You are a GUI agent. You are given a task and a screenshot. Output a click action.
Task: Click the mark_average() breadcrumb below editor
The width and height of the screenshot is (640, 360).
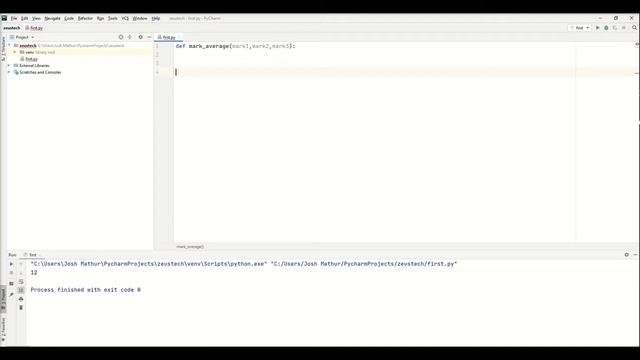190,247
